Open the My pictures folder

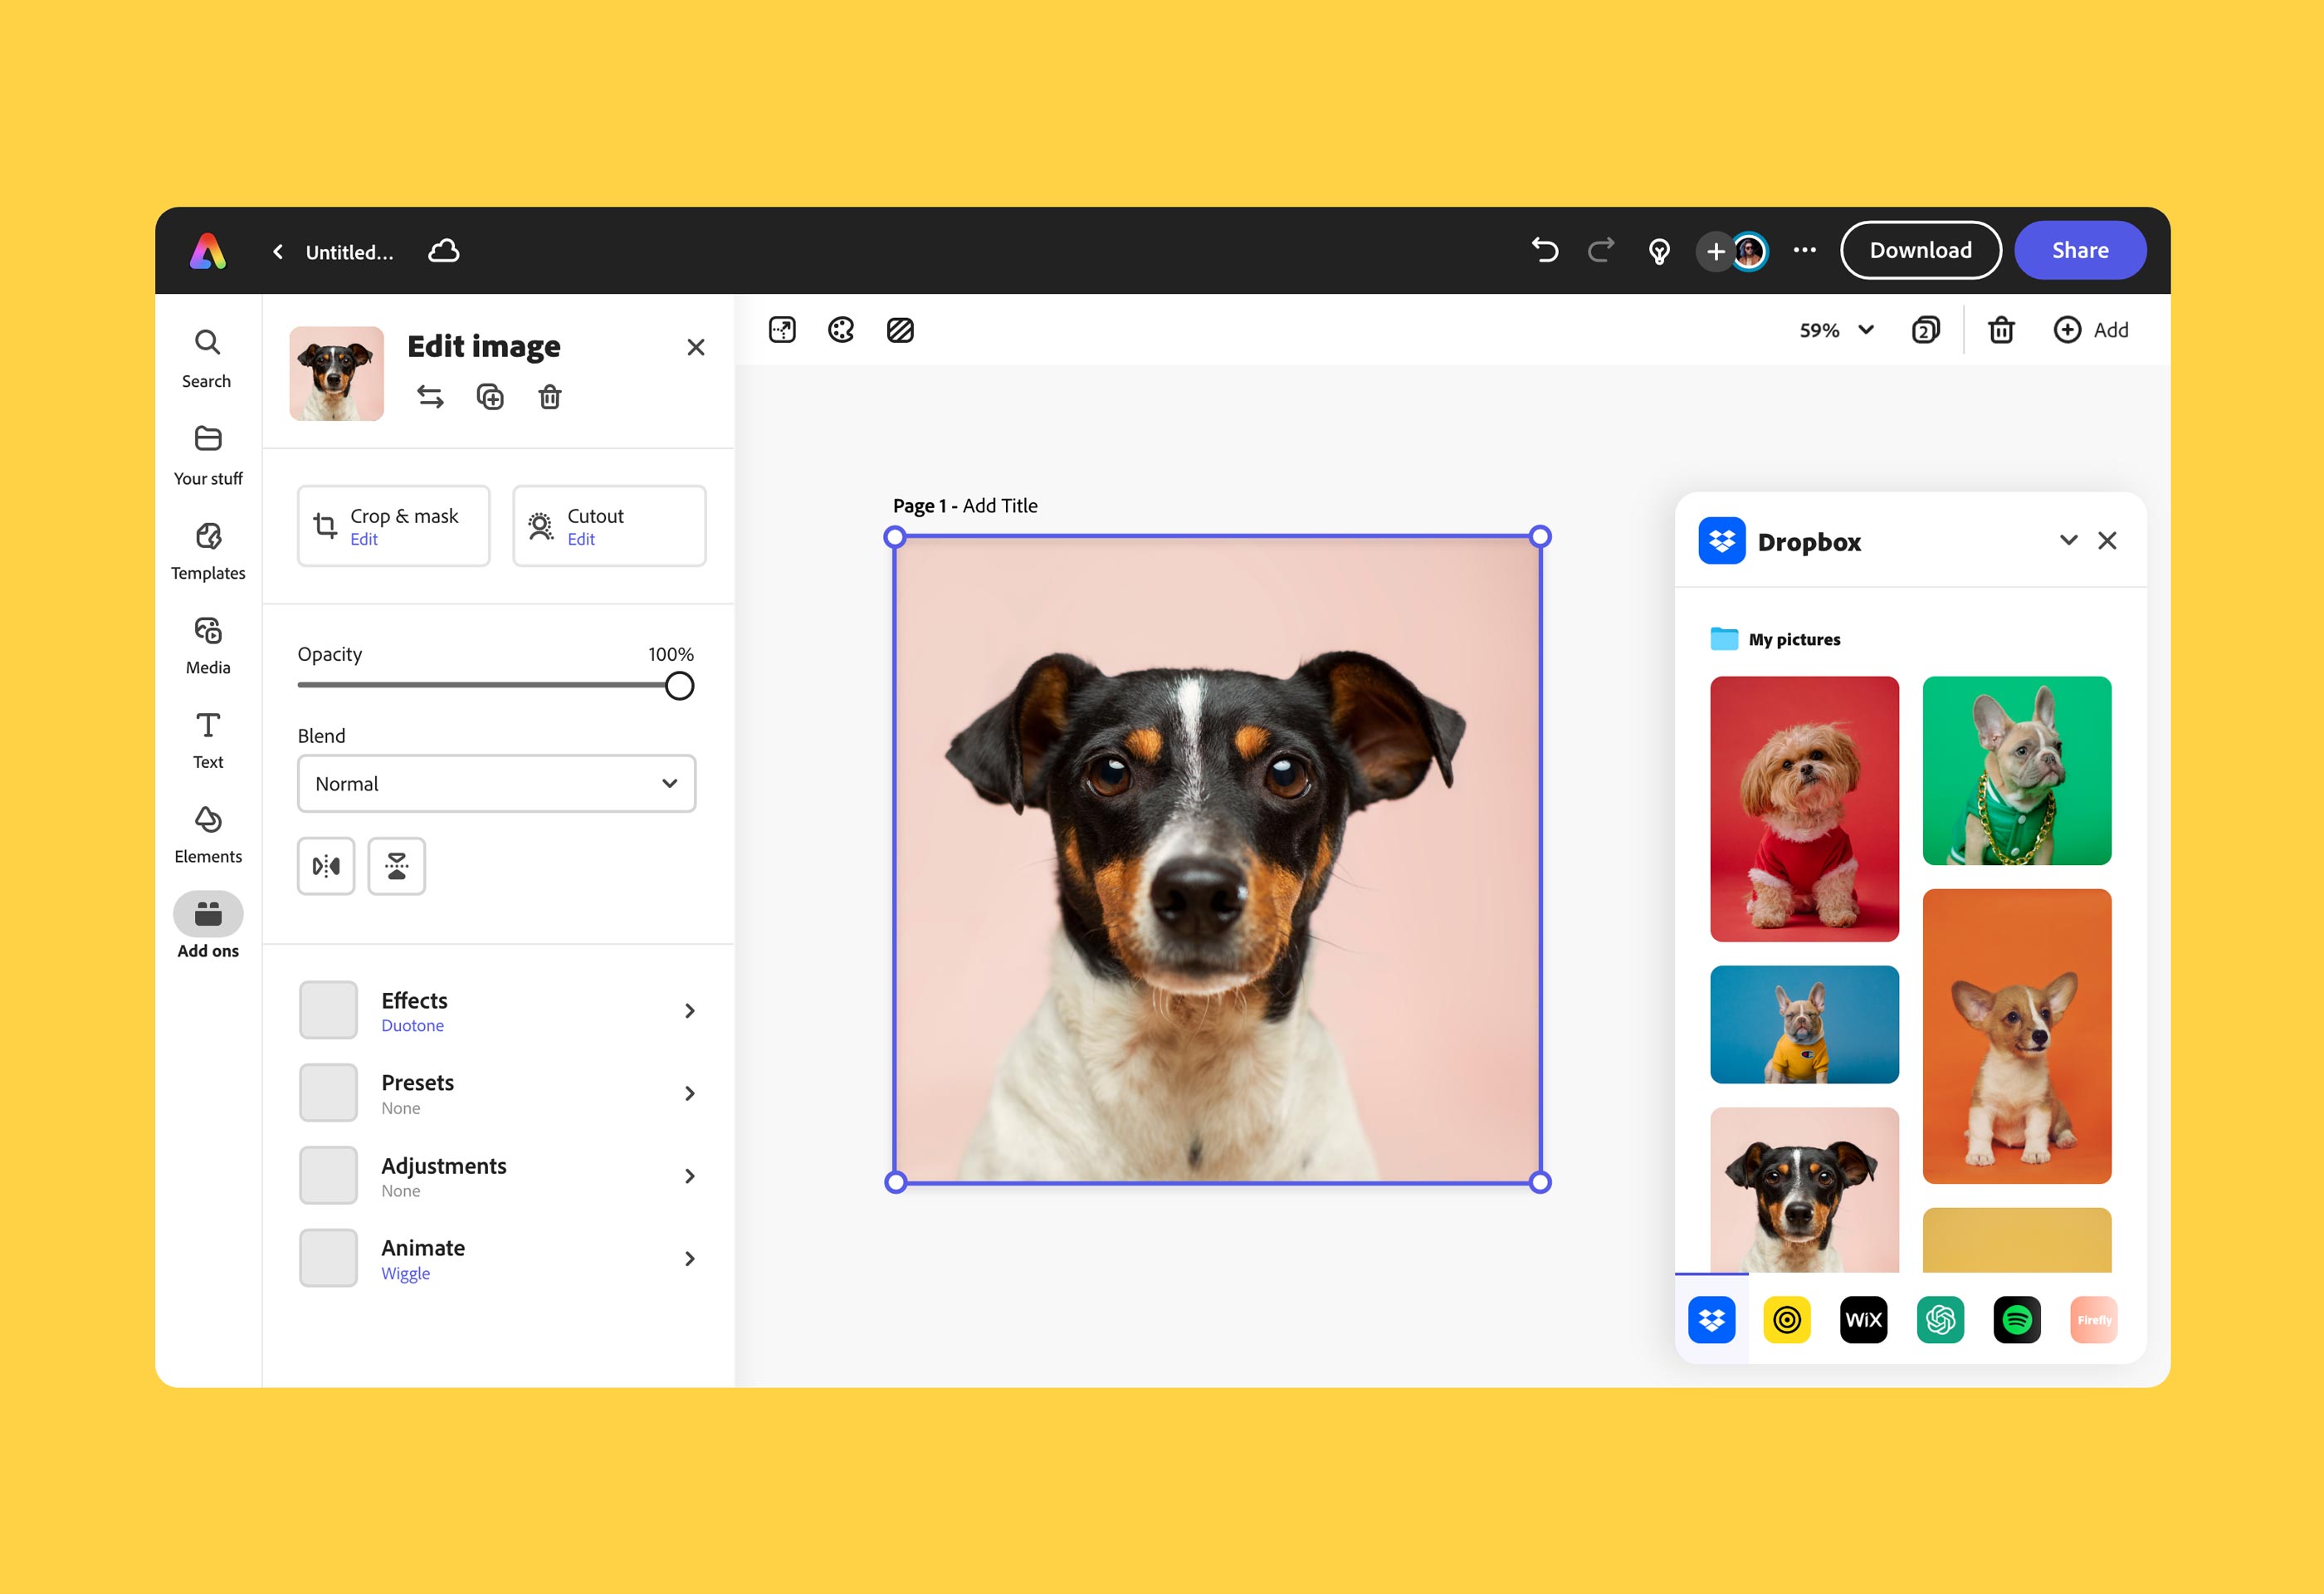click(1775, 639)
